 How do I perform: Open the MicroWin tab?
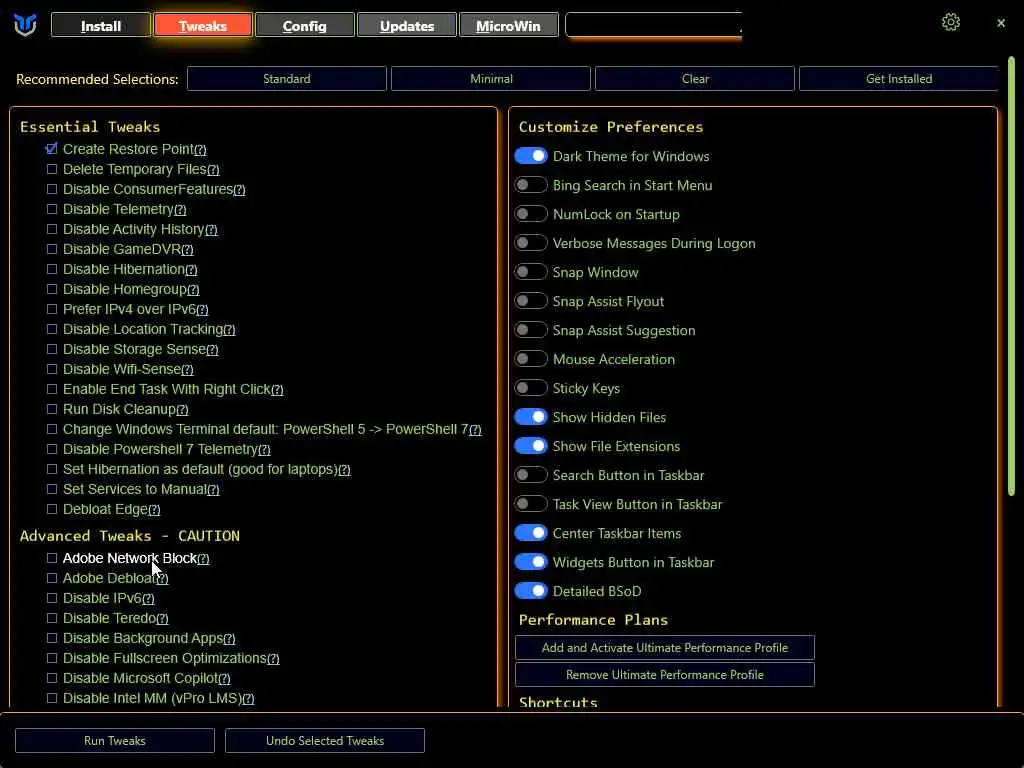(x=508, y=25)
